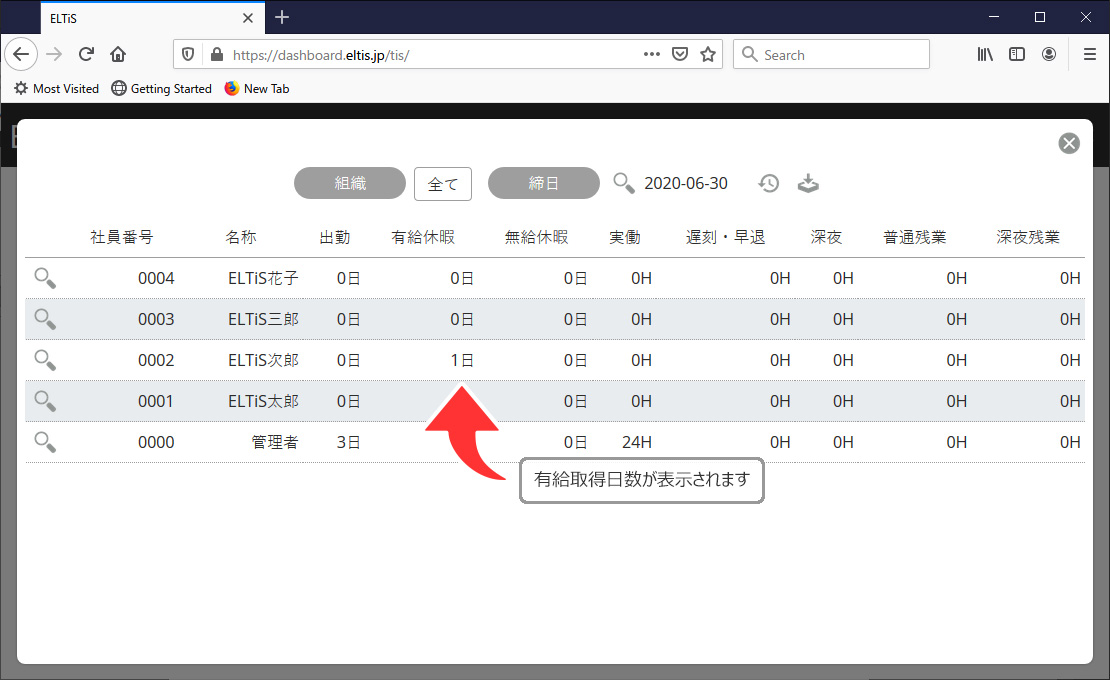The height and width of the screenshot is (680, 1110).
Task: Go to the Firefox home page
Action: pyautogui.click(x=118, y=54)
